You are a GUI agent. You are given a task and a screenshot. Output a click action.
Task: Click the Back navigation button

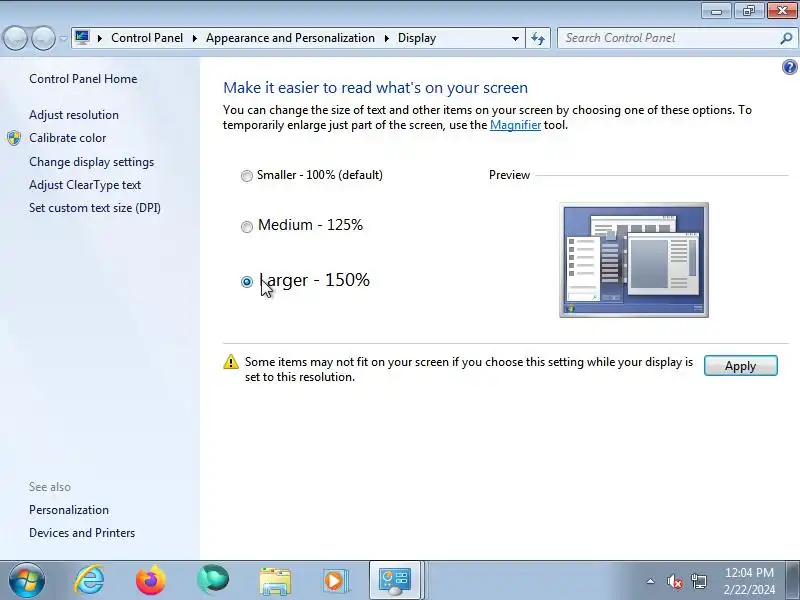(x=15, y=38)
